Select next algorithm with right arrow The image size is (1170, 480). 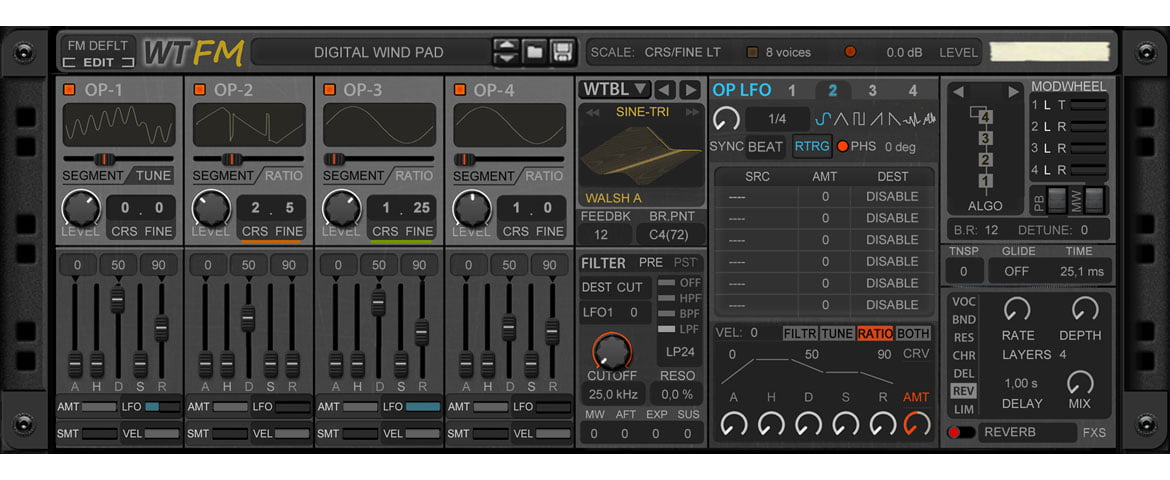click(1013, 92)
